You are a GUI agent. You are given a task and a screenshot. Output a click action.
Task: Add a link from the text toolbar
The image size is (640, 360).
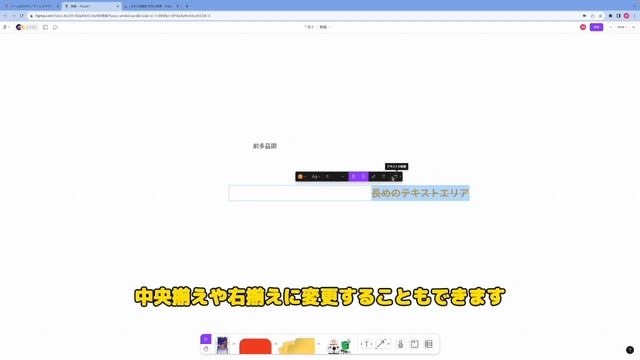[x=373, y=176]
